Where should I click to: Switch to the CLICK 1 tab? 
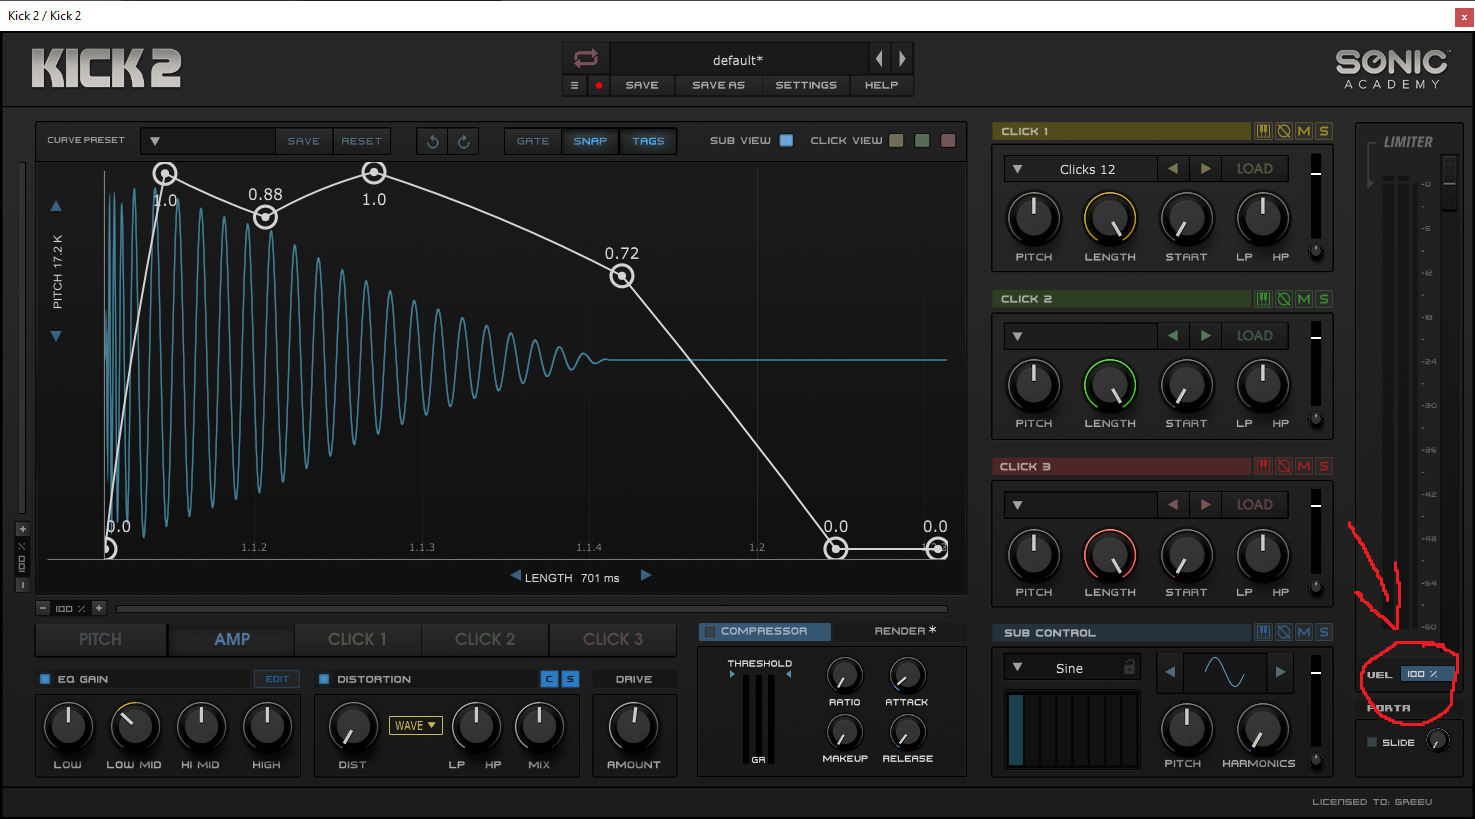click(x=357, y=639)
